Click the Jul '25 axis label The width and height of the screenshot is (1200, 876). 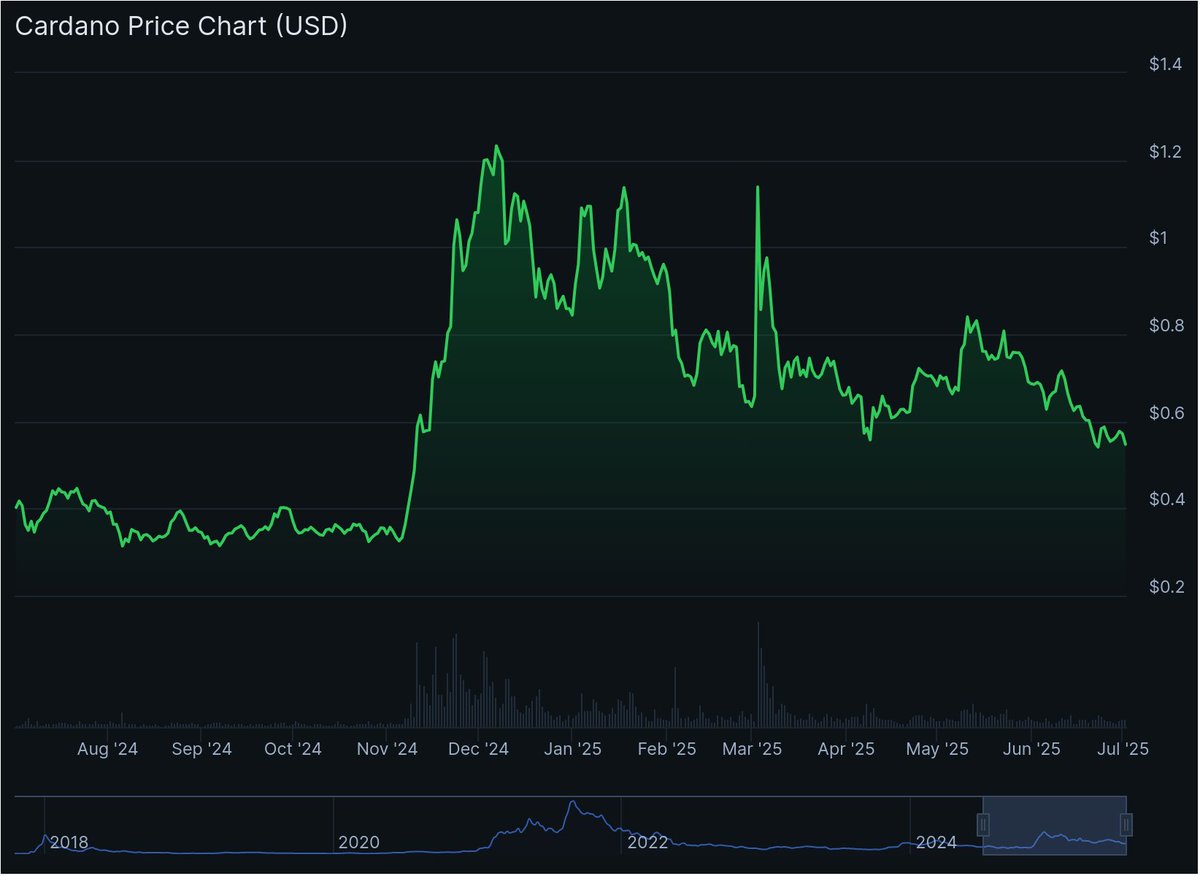pyautogui.click(x=1124, y=748)
